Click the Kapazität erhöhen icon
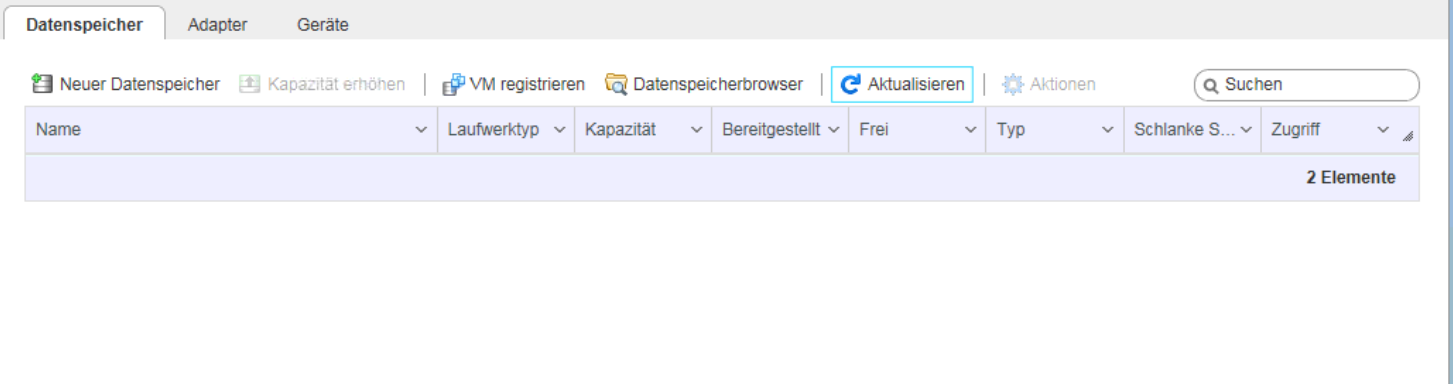This screenshot has height=384, width=1453. (x=249, y=85)
